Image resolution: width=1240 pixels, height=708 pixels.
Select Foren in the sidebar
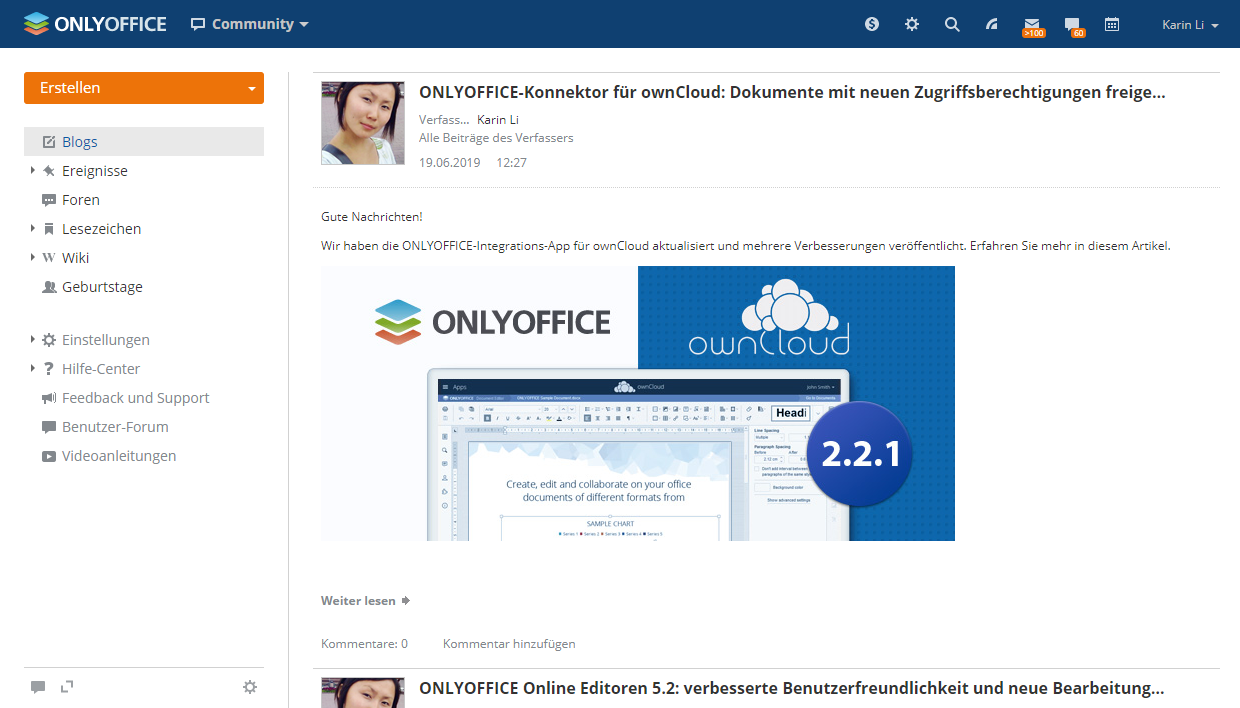(80, 200)
